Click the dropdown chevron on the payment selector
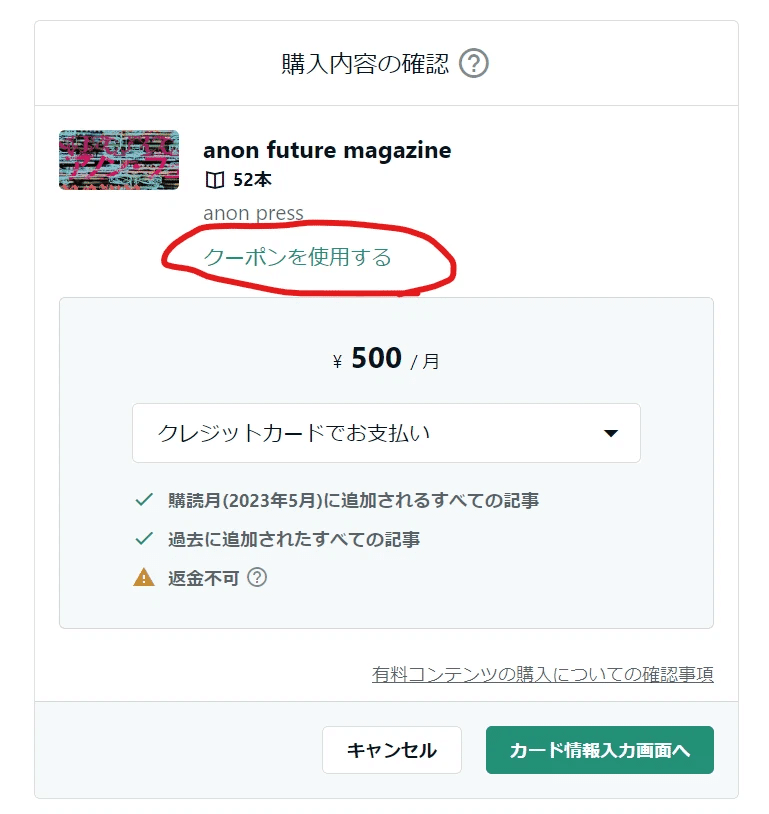 [611, 433]
